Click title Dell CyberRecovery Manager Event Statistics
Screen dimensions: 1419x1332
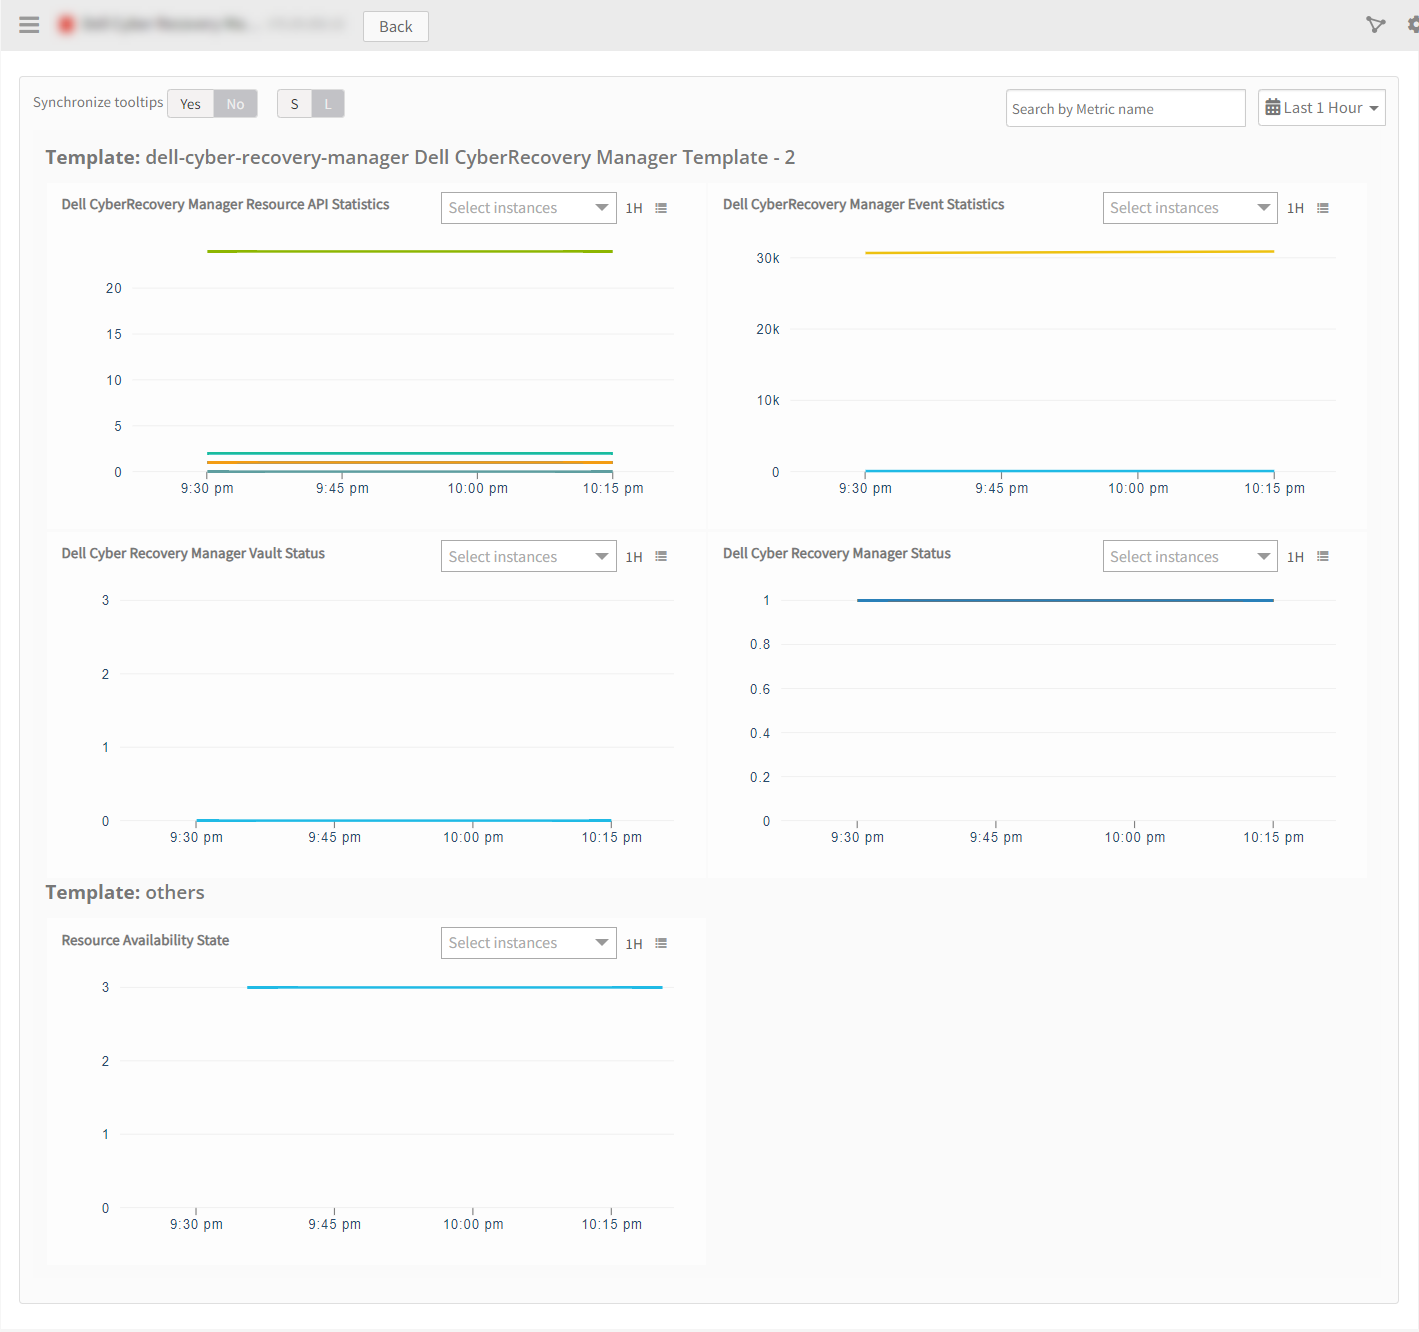864,204
